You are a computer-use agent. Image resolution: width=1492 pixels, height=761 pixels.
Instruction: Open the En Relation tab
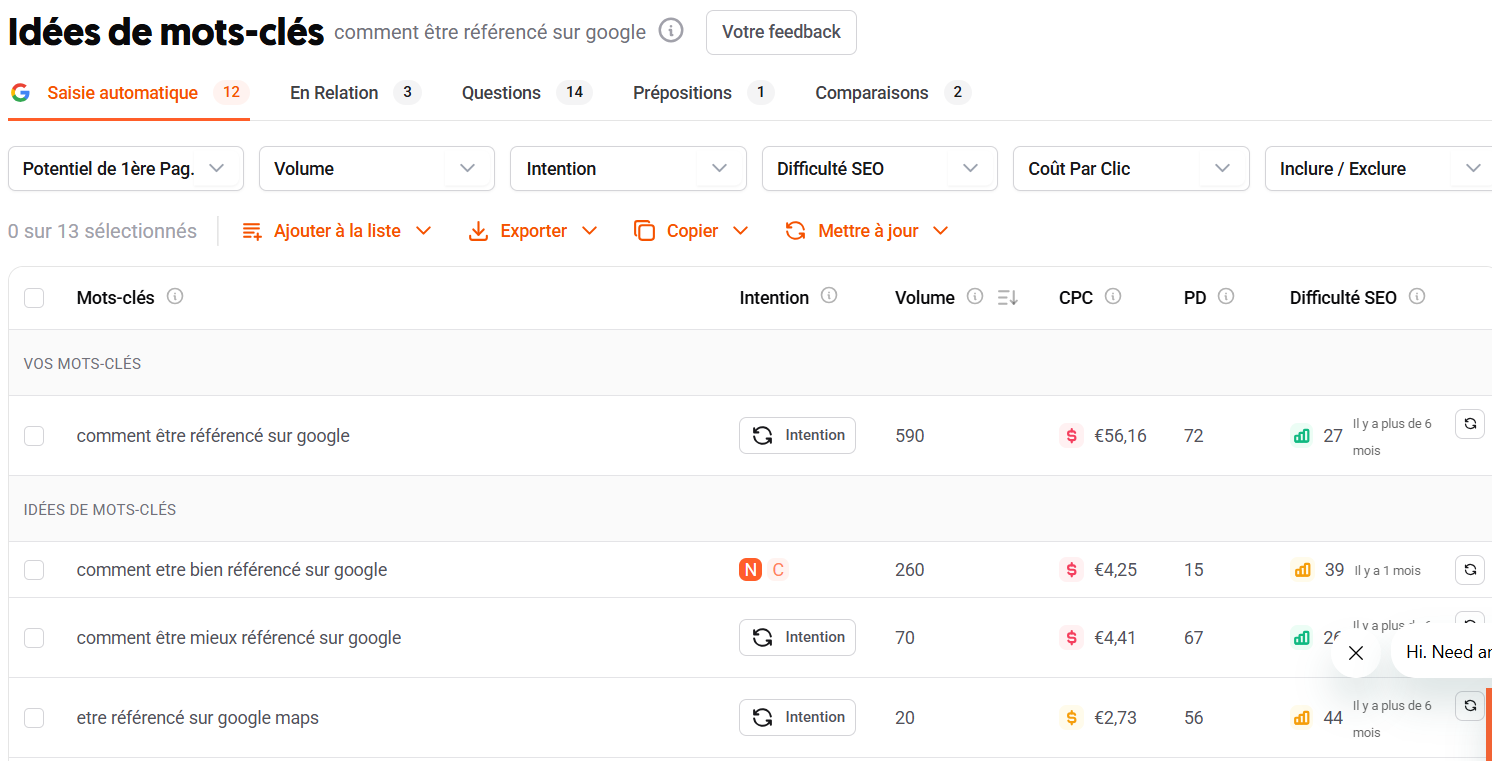(334, 92)
